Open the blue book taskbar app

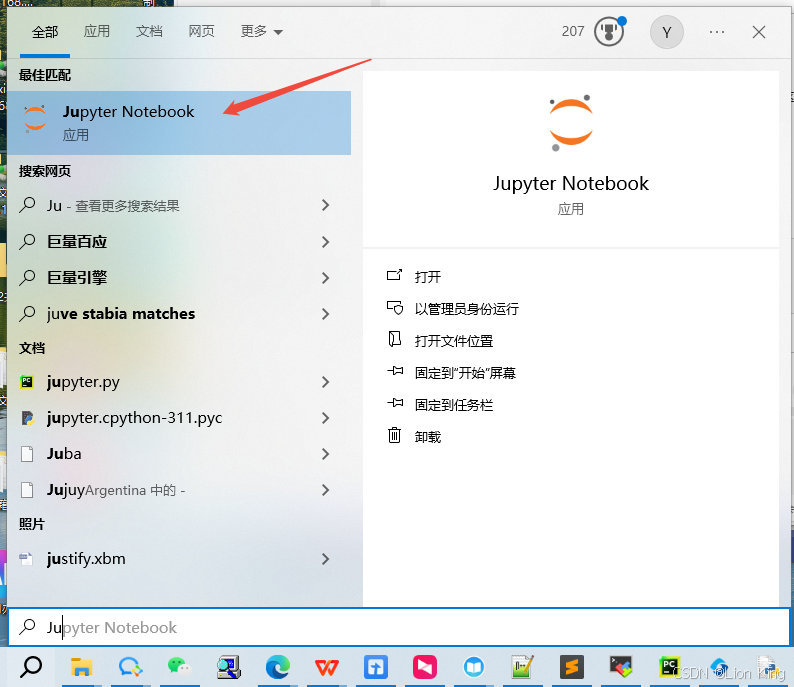[x=474, y=667]
